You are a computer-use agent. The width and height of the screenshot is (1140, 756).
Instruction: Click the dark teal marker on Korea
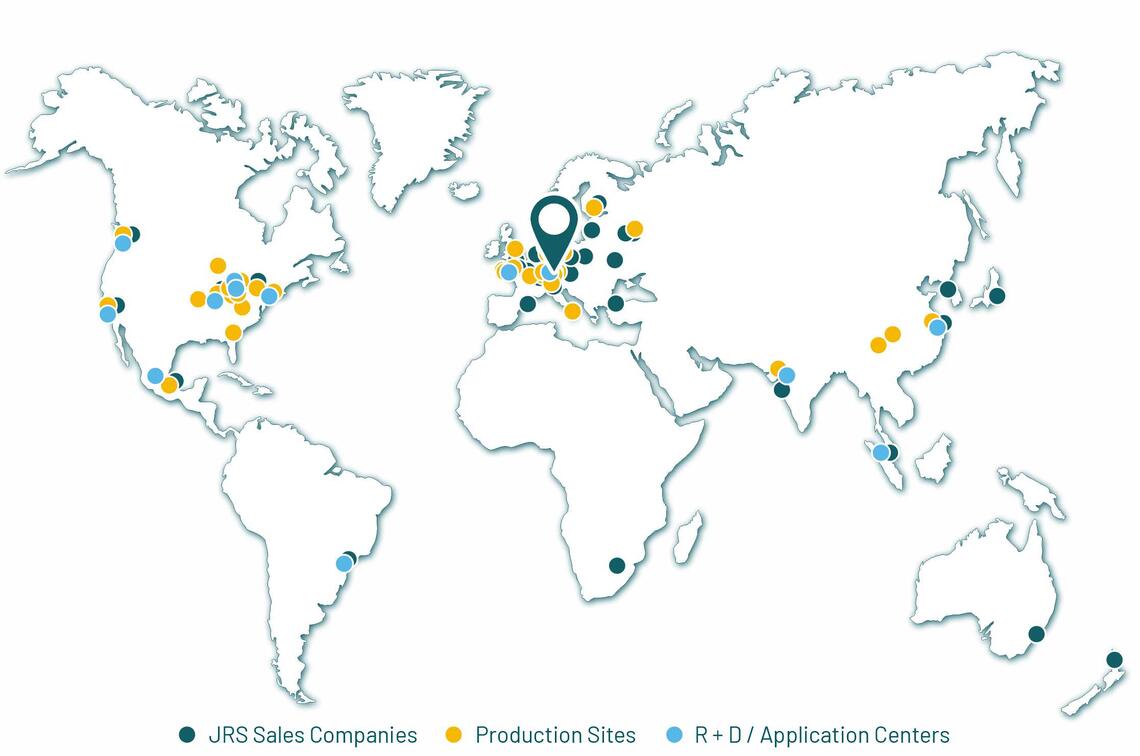pos(947,290)
